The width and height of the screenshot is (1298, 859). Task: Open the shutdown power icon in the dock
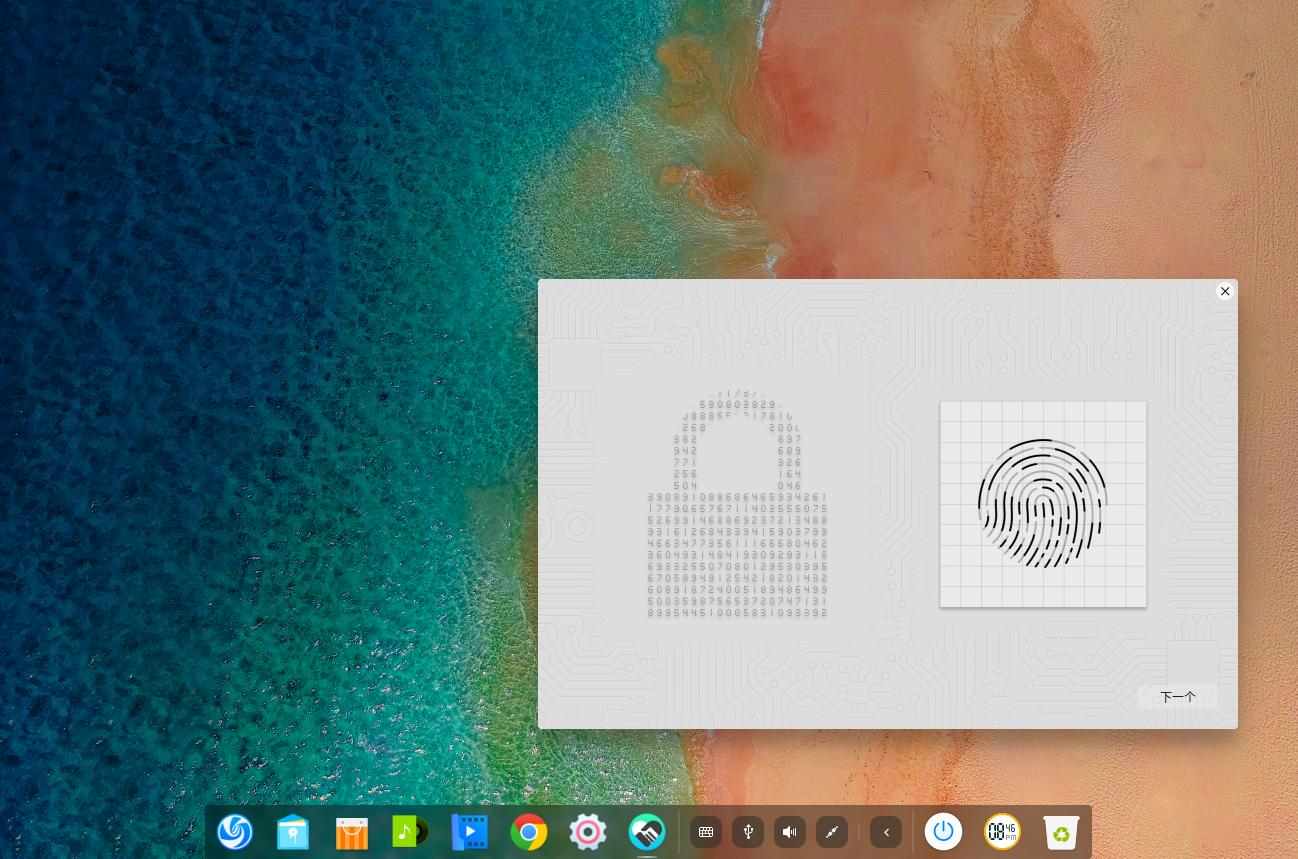pyautogui.click(x=943, y=832)
